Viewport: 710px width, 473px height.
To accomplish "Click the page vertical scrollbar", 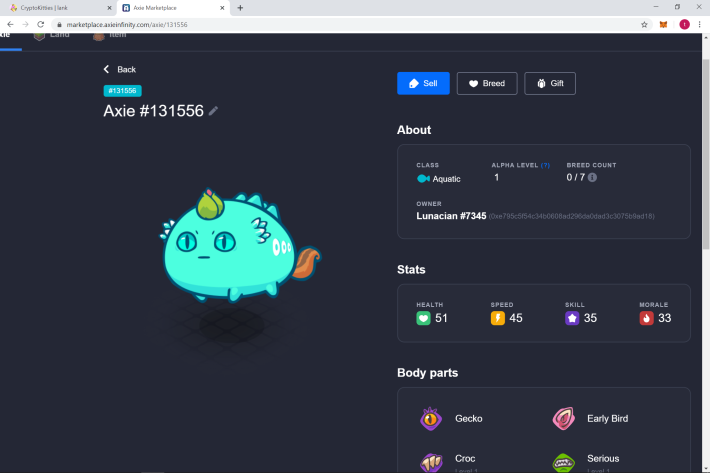I will (x=706, y=154).
